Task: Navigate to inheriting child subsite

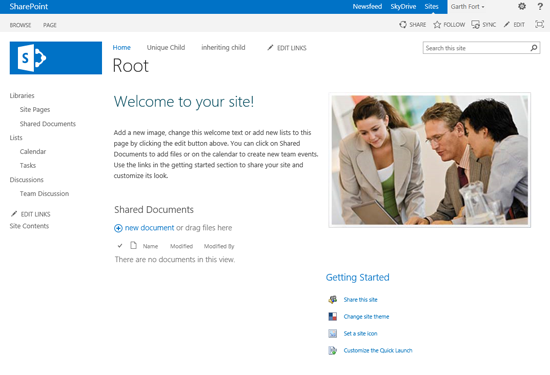Action: (x=223, y=47)
